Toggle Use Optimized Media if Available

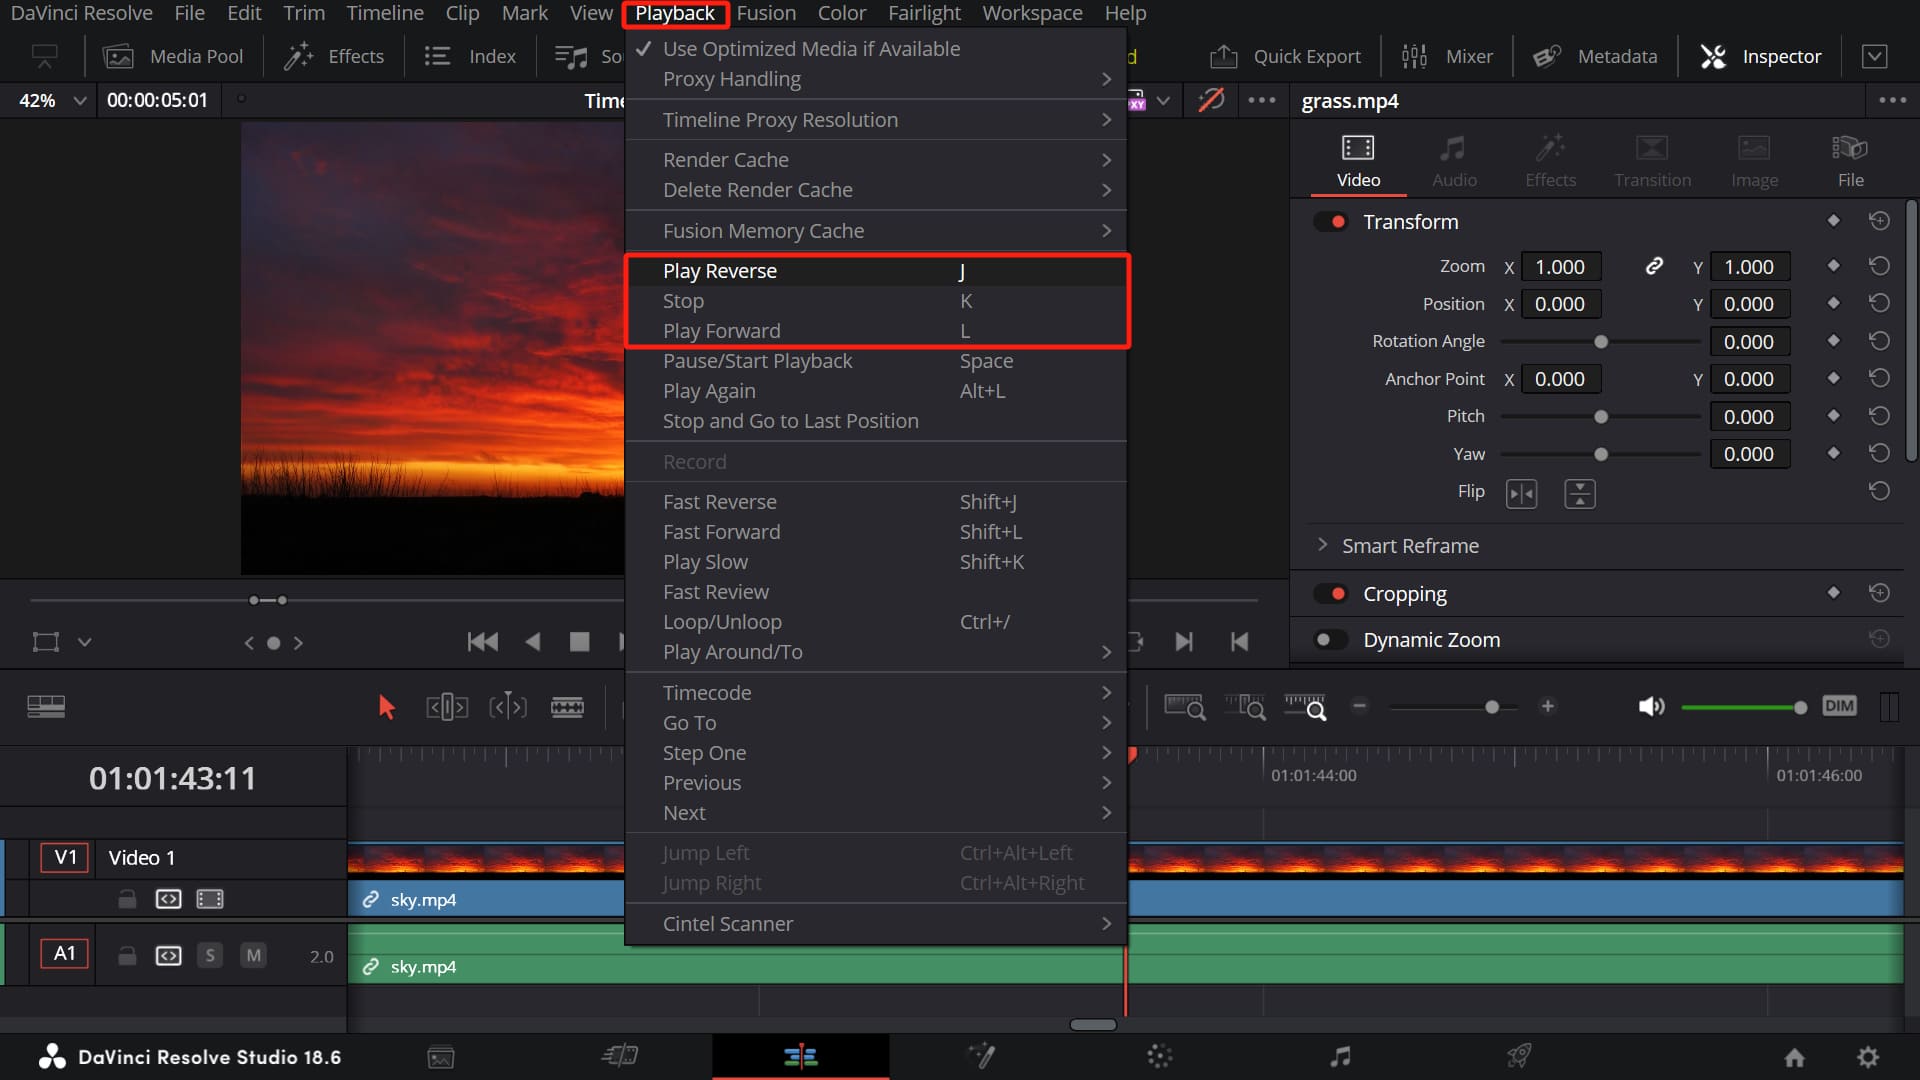coord(810,49)
